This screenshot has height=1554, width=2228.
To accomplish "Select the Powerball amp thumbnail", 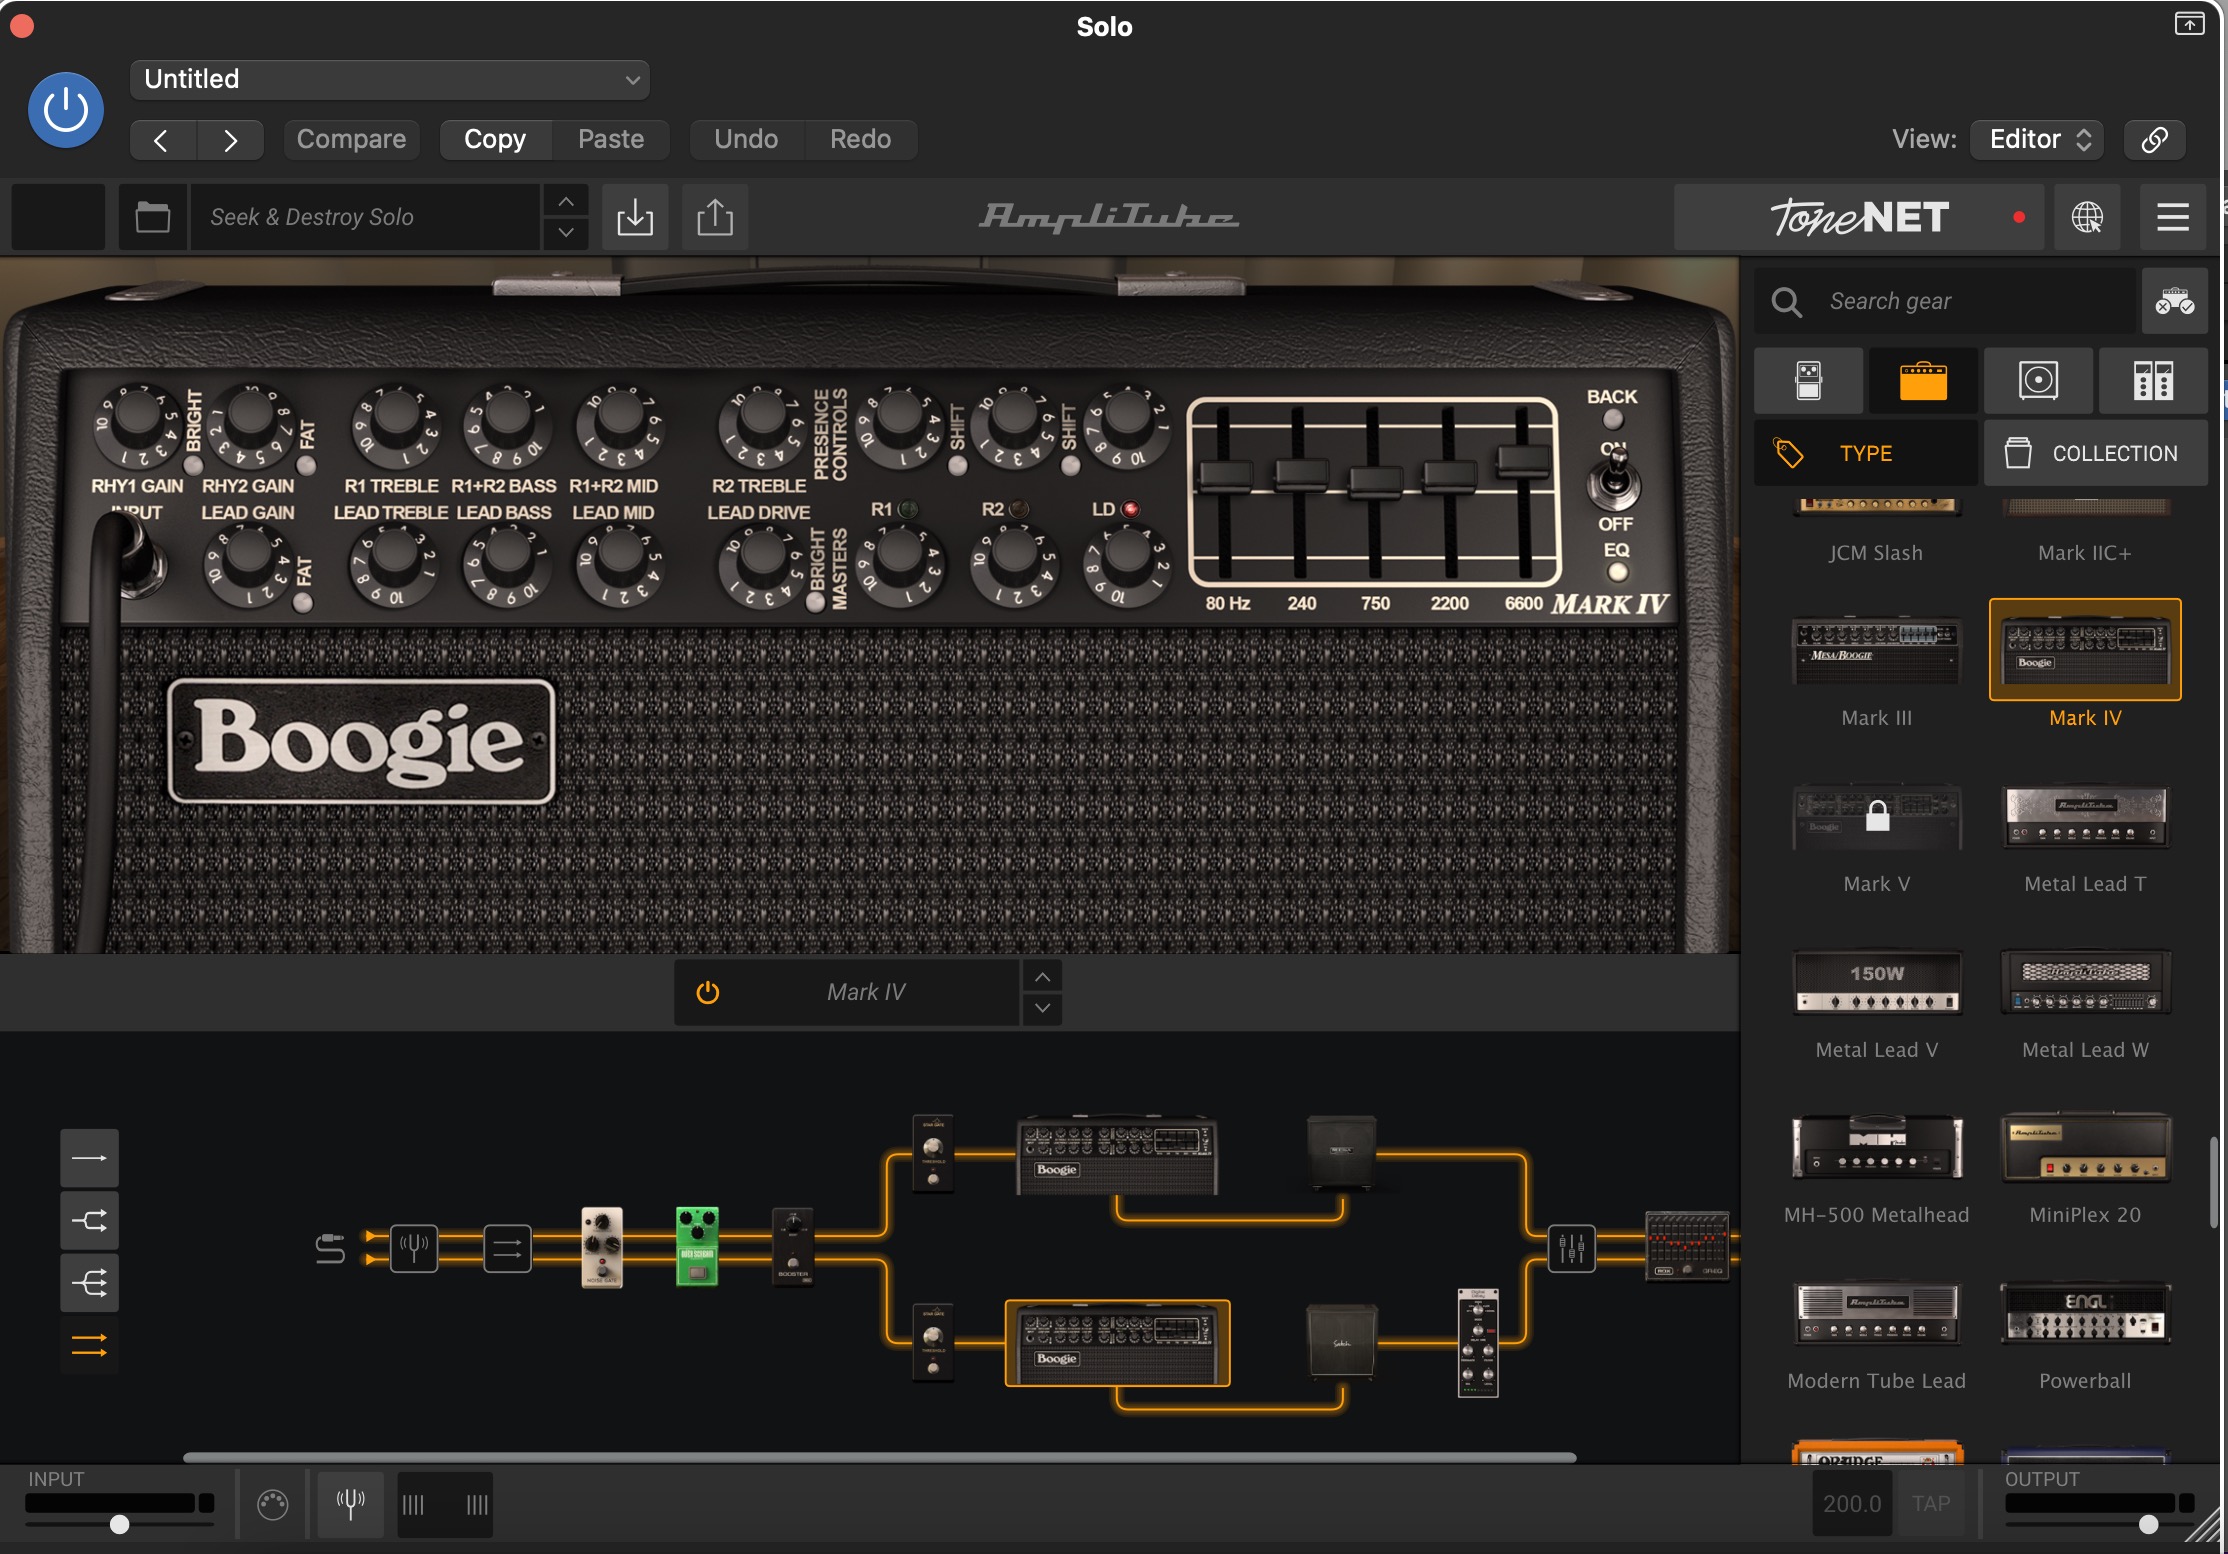I will pyautogui.click(x=2085, y=1313).
